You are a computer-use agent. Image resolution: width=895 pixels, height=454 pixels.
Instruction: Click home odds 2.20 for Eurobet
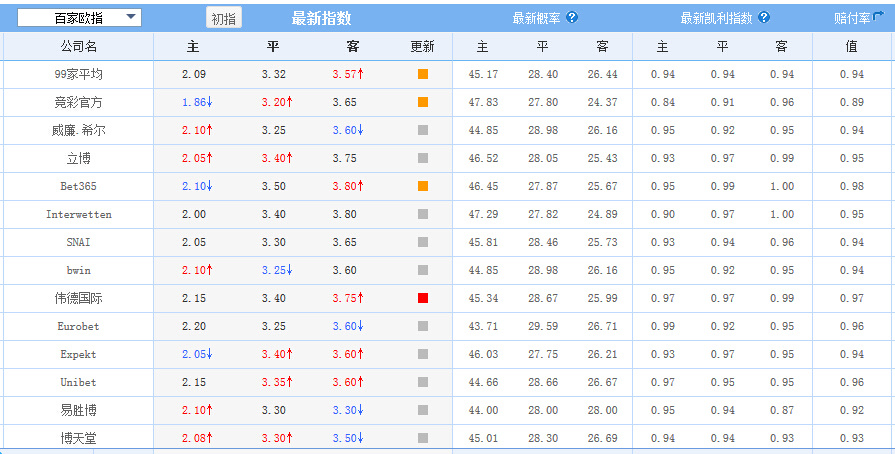(x=194, y=326)
